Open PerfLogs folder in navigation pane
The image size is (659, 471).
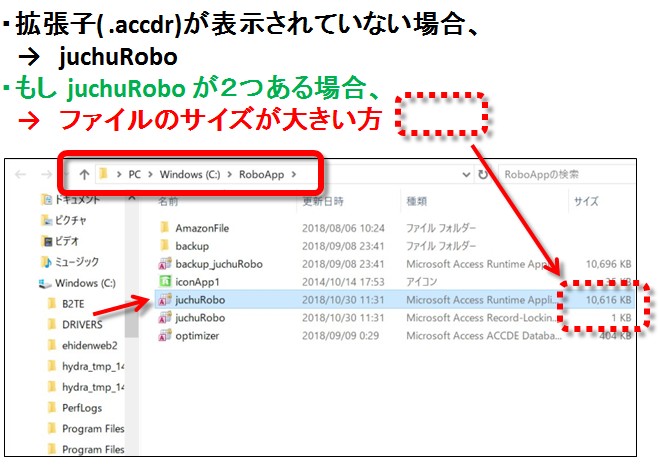point(82,408)
